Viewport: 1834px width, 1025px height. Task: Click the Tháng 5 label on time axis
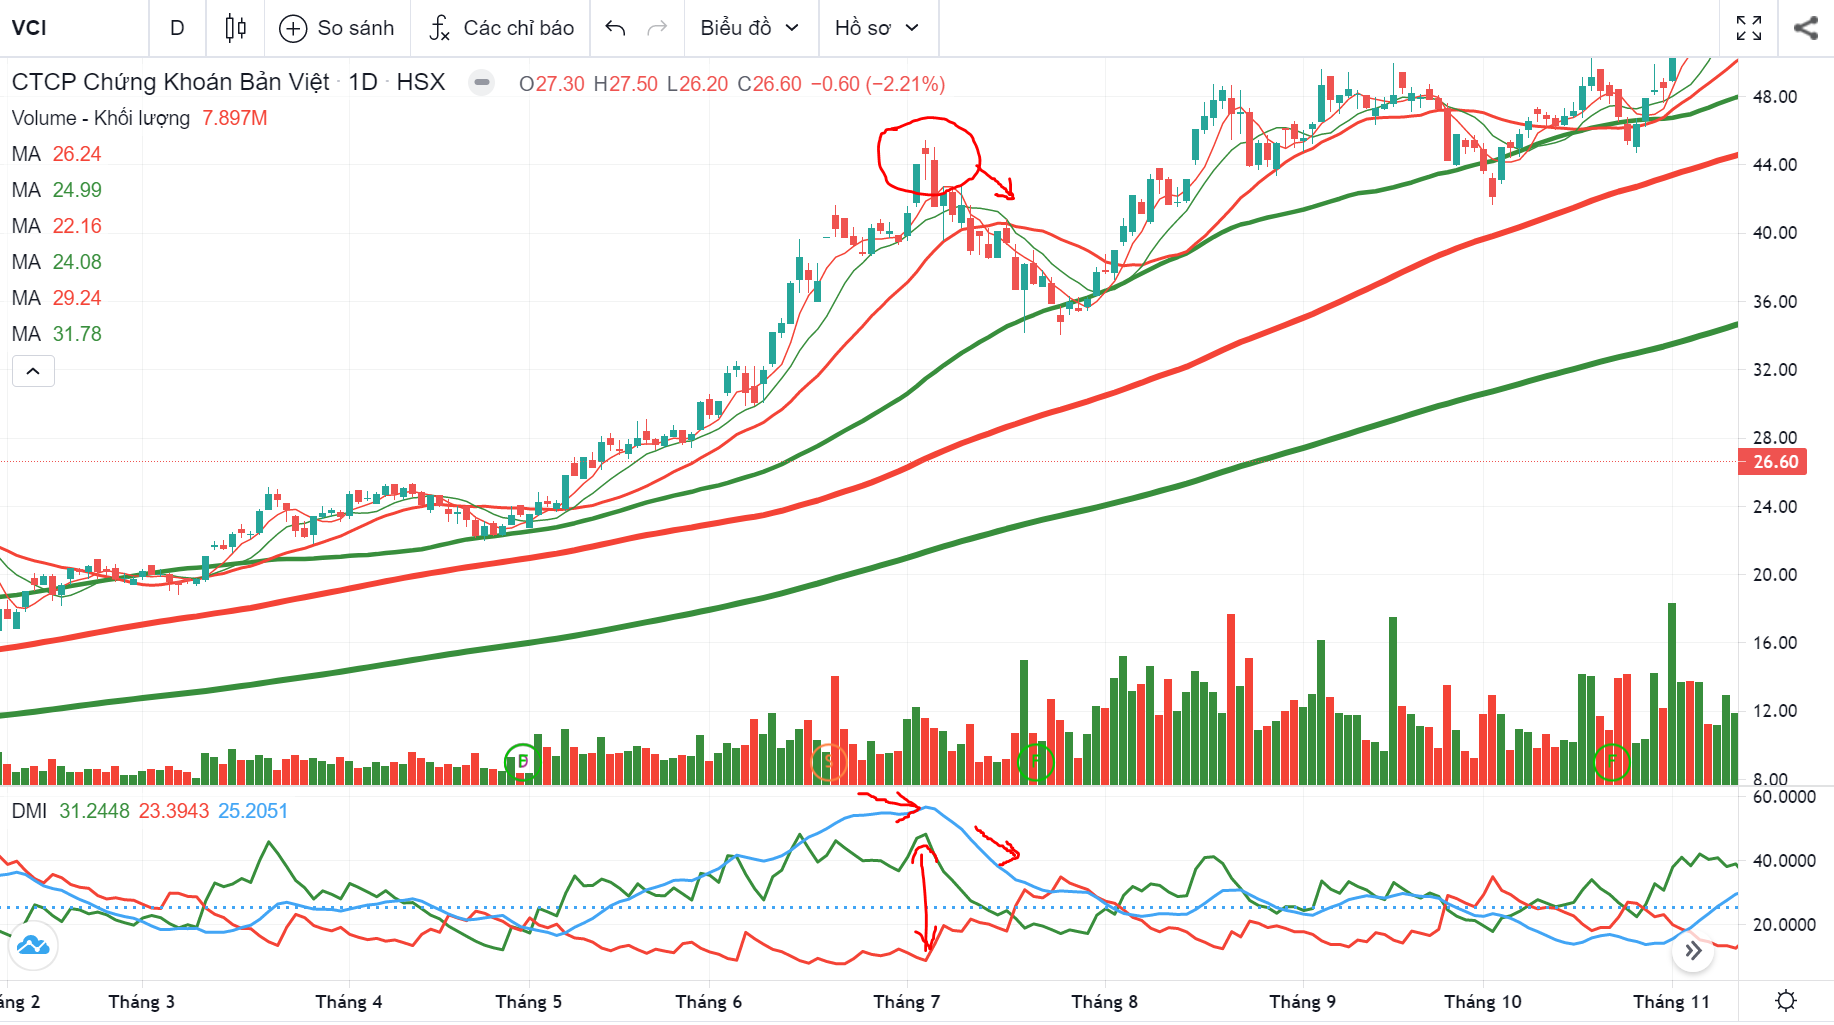coord(528,1002)
